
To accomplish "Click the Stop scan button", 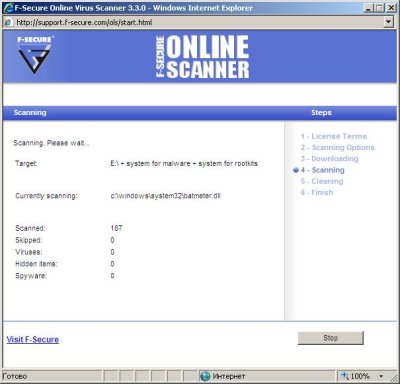I will point(330,338).
